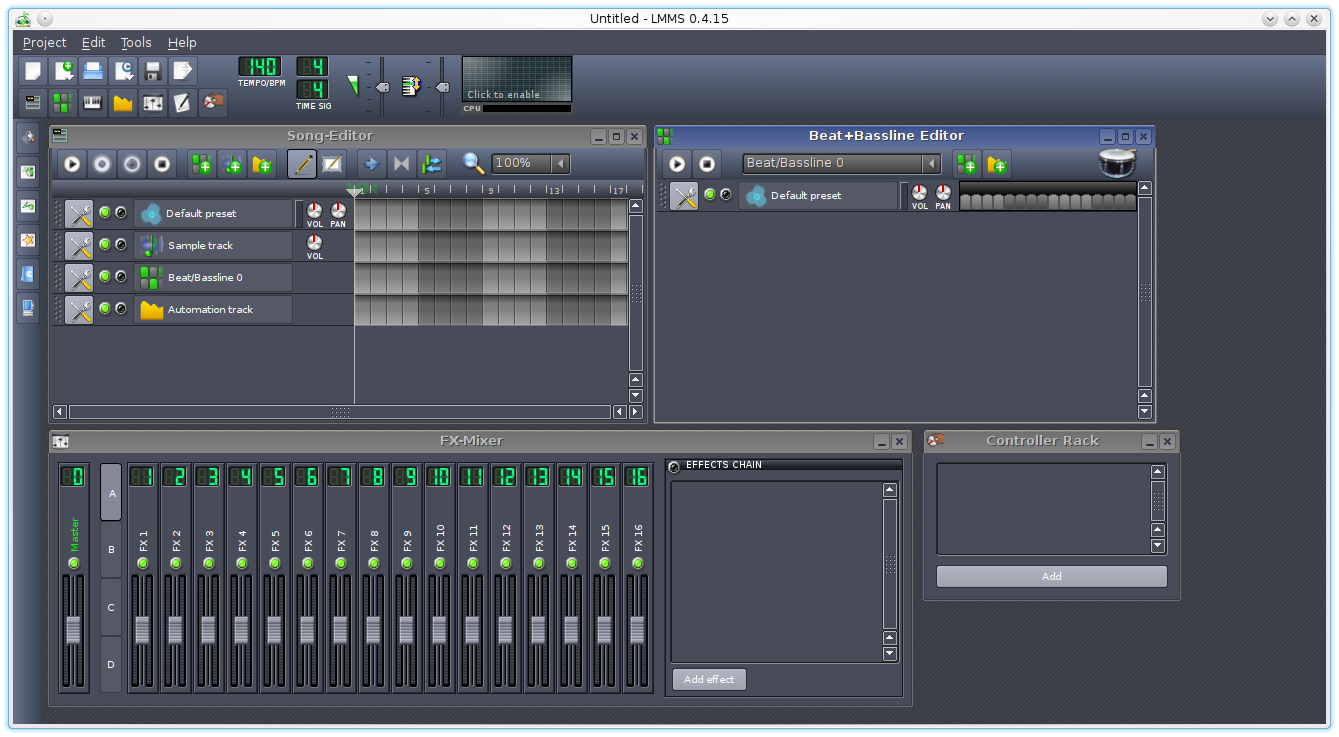The width and height of the screenshot is (1339, 737).
Task: Open the Automation track actions menu
Action: [79, 310]
